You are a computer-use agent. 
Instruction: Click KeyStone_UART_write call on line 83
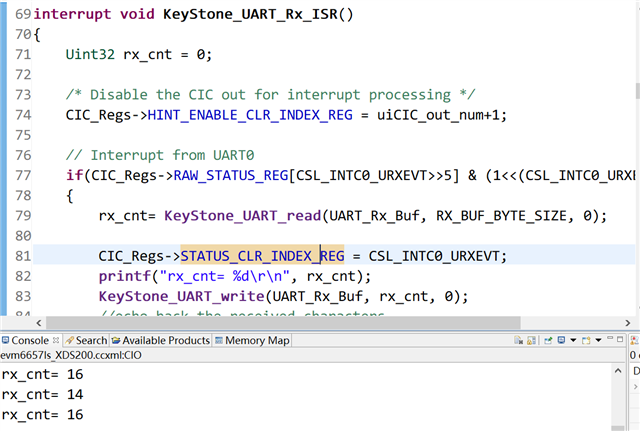pos(182,296)
